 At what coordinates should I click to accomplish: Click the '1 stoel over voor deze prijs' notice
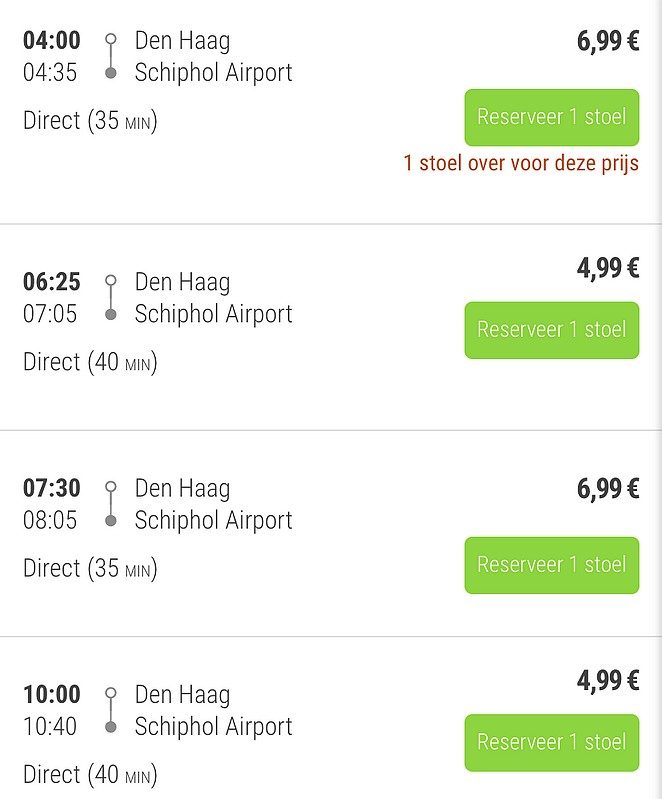[521, 163]
